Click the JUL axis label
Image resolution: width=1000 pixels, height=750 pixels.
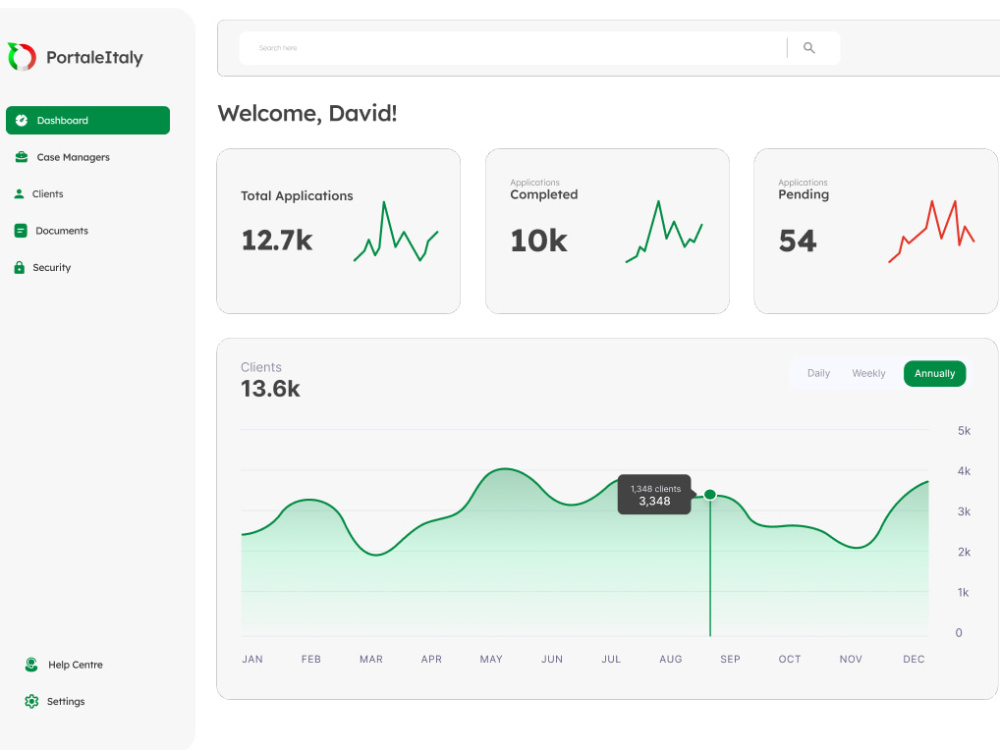coord(611,659)
